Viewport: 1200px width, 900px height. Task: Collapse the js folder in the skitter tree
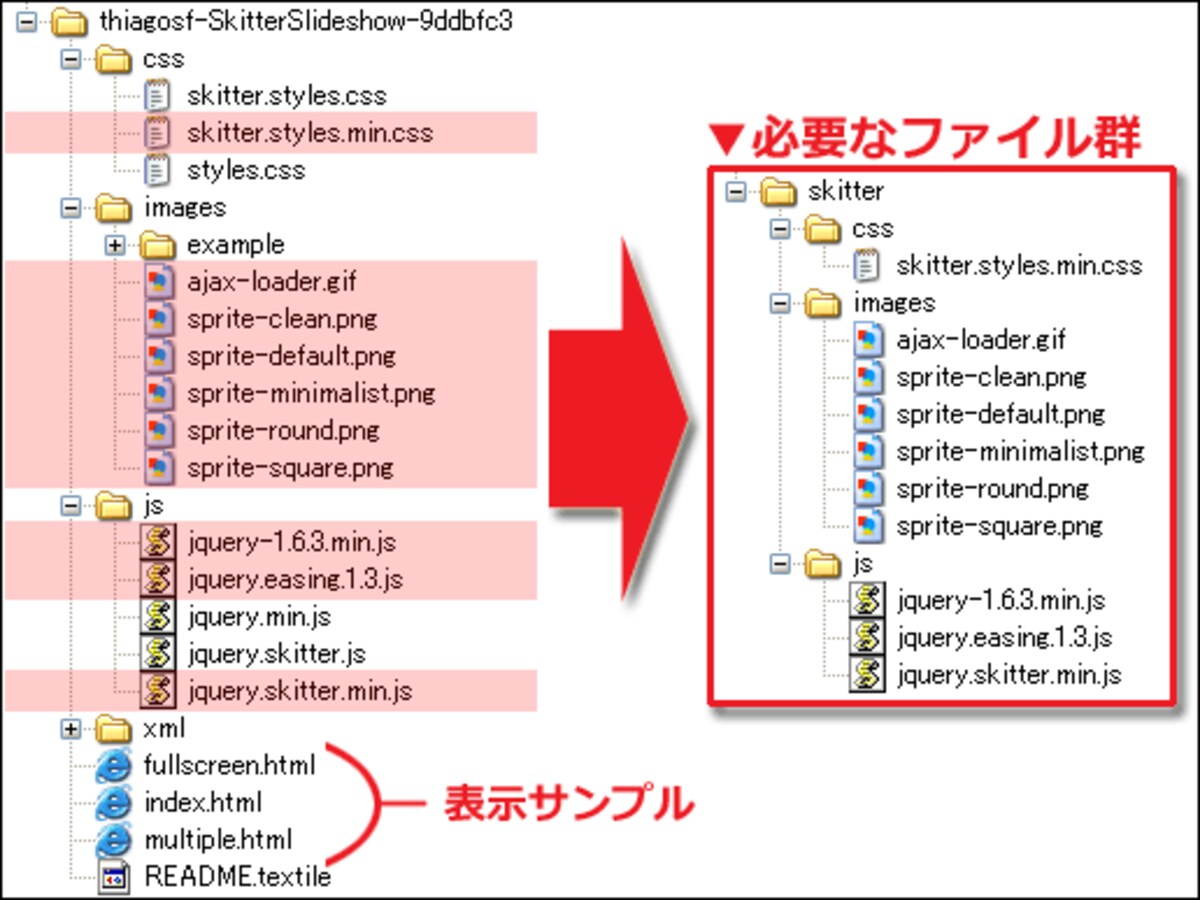780,564
